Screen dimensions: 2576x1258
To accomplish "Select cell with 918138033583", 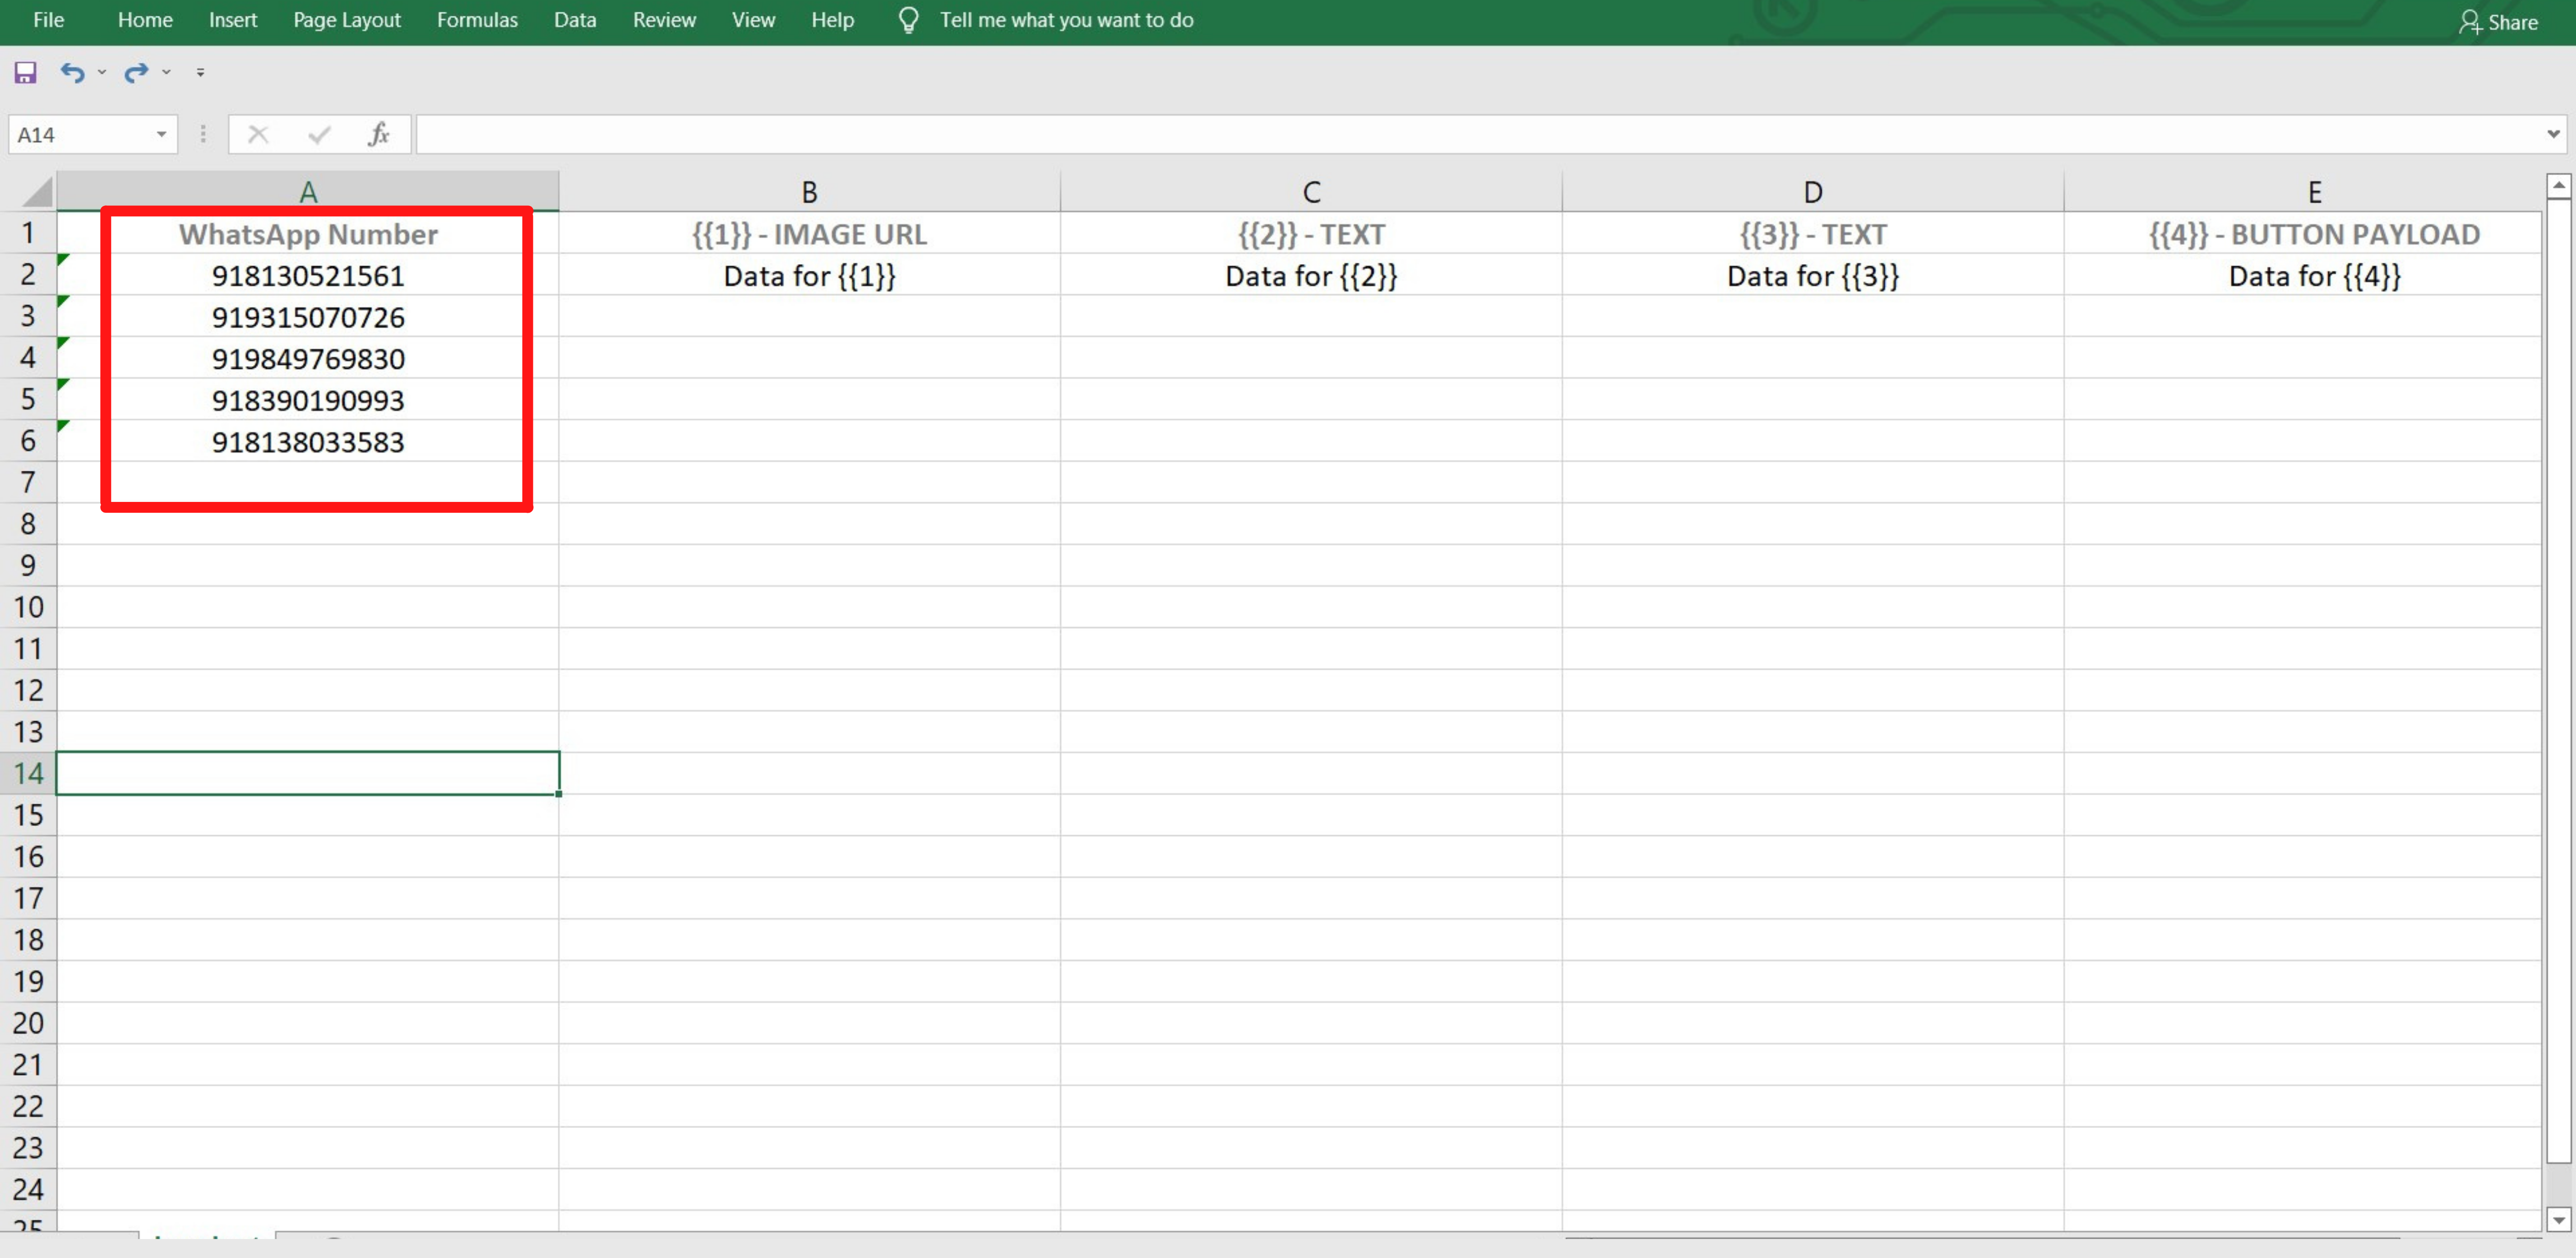I will tap(308, 441).
